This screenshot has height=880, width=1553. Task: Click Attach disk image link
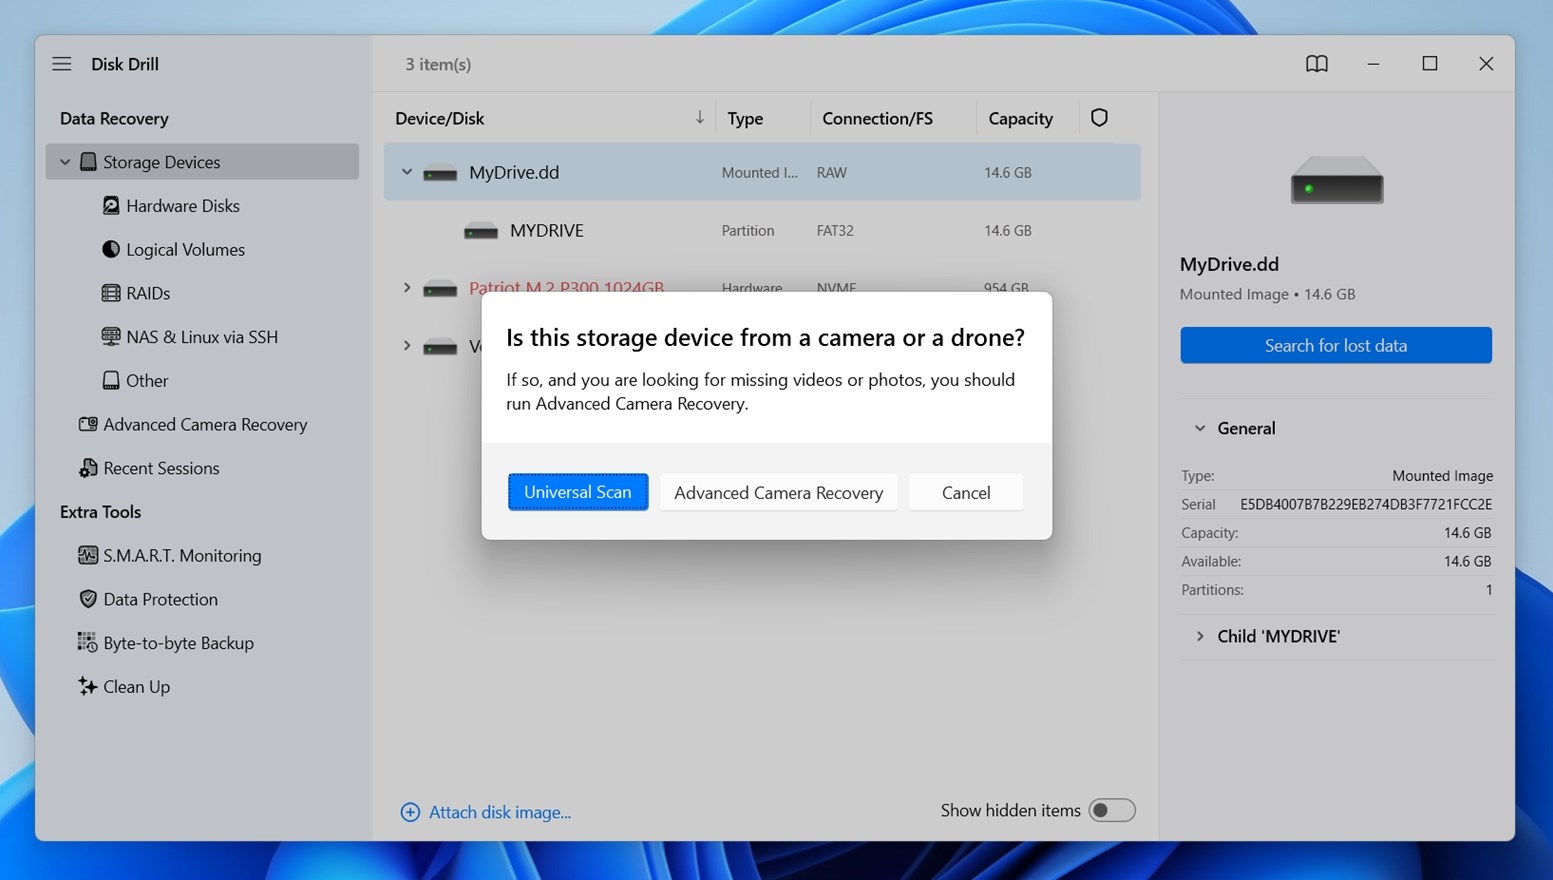point(500,812)
